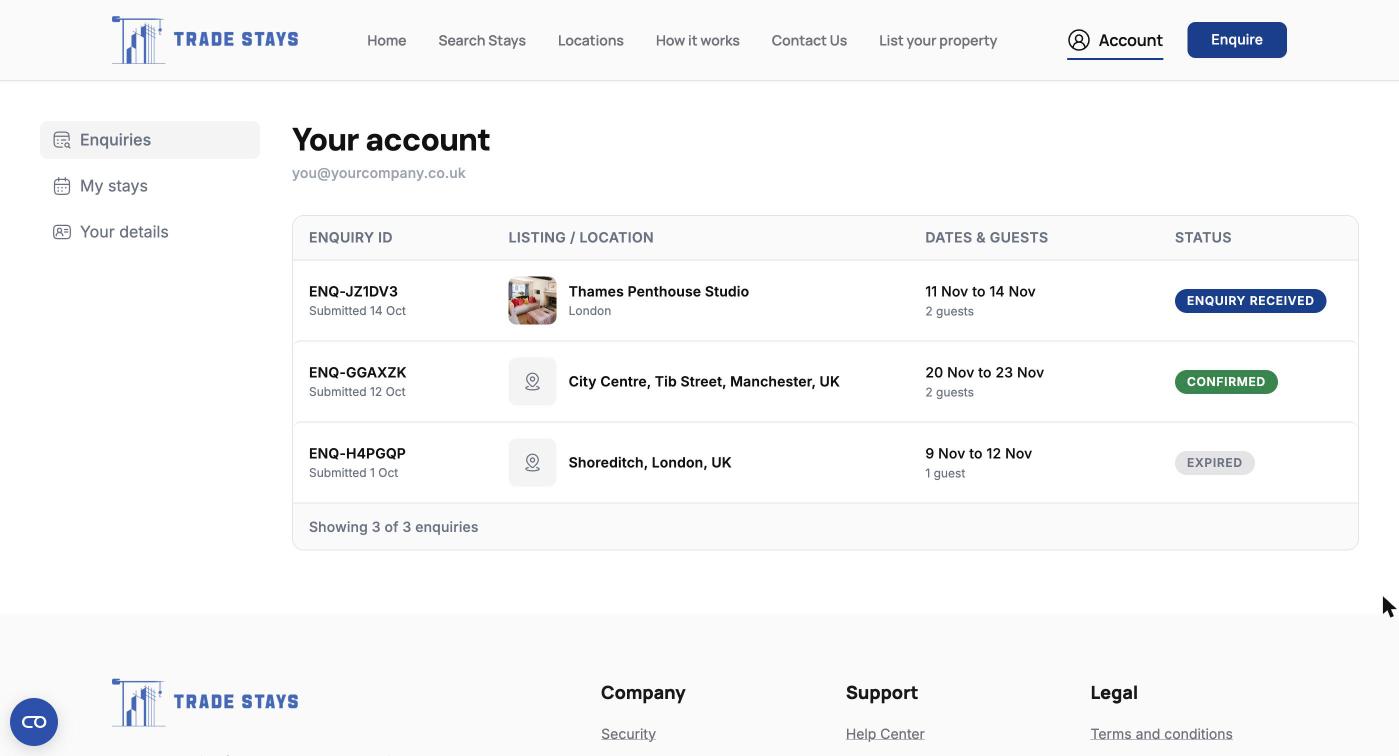Screen dimensions: 1399x756
Task: Click enquiry ID ENQ-JZ1DV3
Action: click(x=353, y=292)
